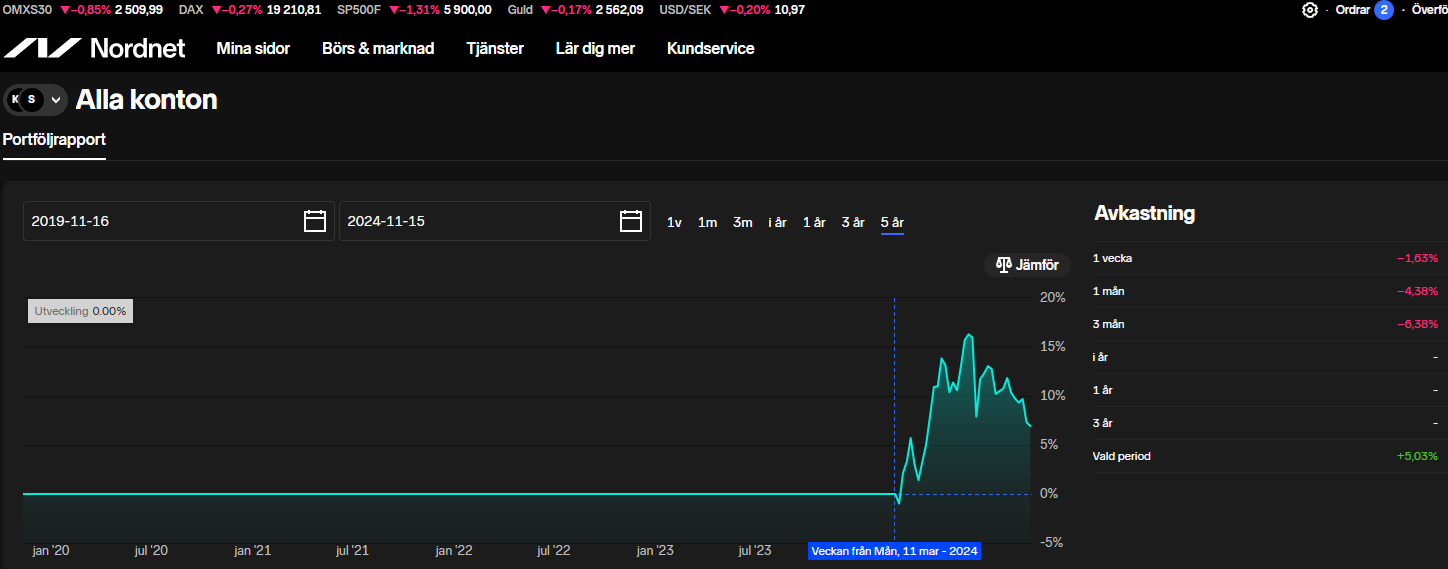Viewport: 1448px width, 569px height.
Task: Click the OMXS30 index ticker
Action: coord(27,10)
